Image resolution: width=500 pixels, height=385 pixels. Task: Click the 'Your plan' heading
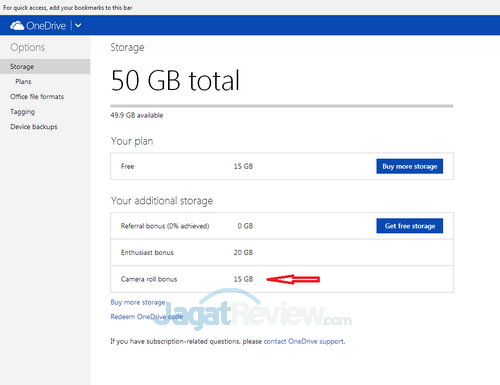click(132, 141)
